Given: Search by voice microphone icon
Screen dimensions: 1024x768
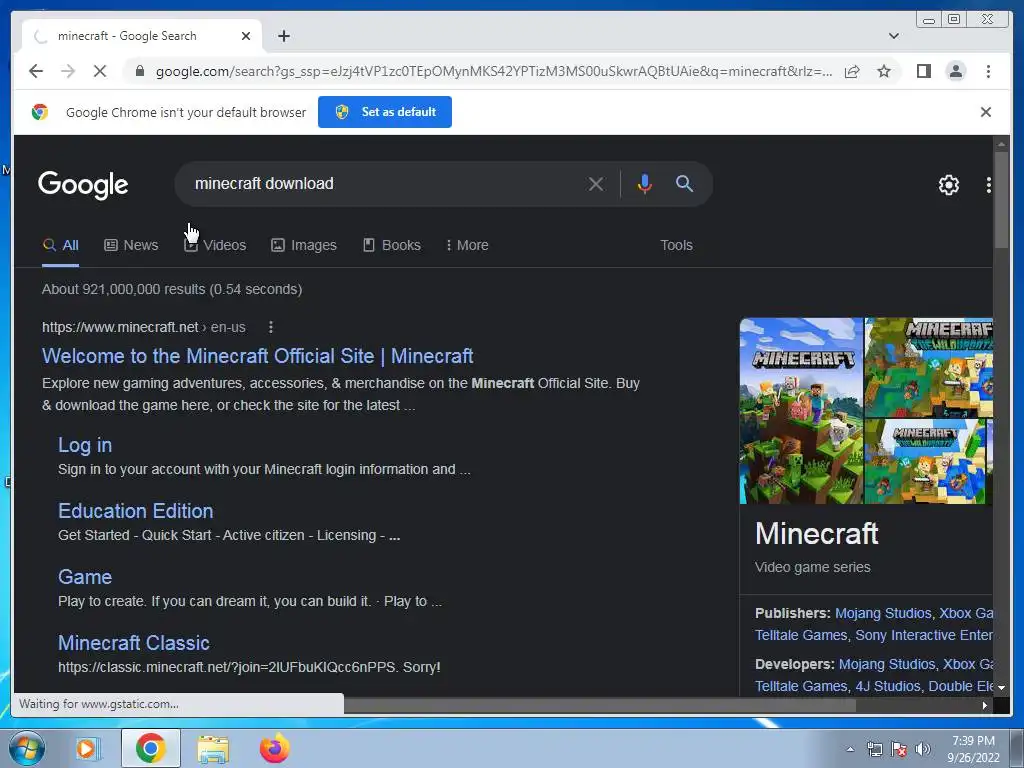Looking at the screenshot, I should (645, 184).
